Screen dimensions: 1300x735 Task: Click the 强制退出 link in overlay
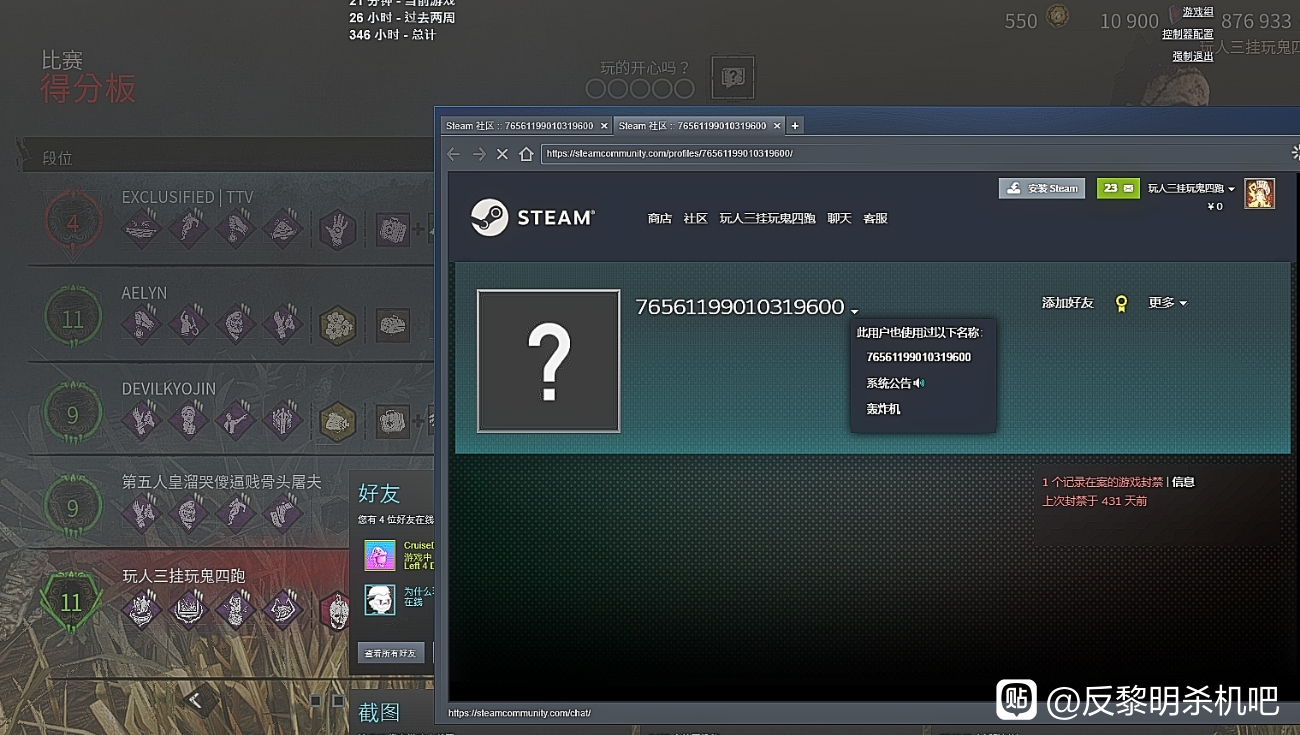pos(1193,56)
